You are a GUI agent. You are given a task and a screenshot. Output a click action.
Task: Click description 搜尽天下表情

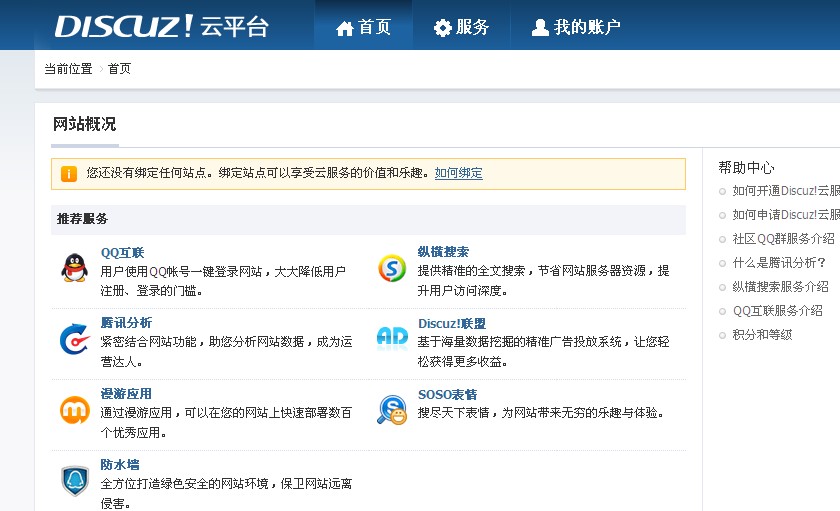click(454, 412)
